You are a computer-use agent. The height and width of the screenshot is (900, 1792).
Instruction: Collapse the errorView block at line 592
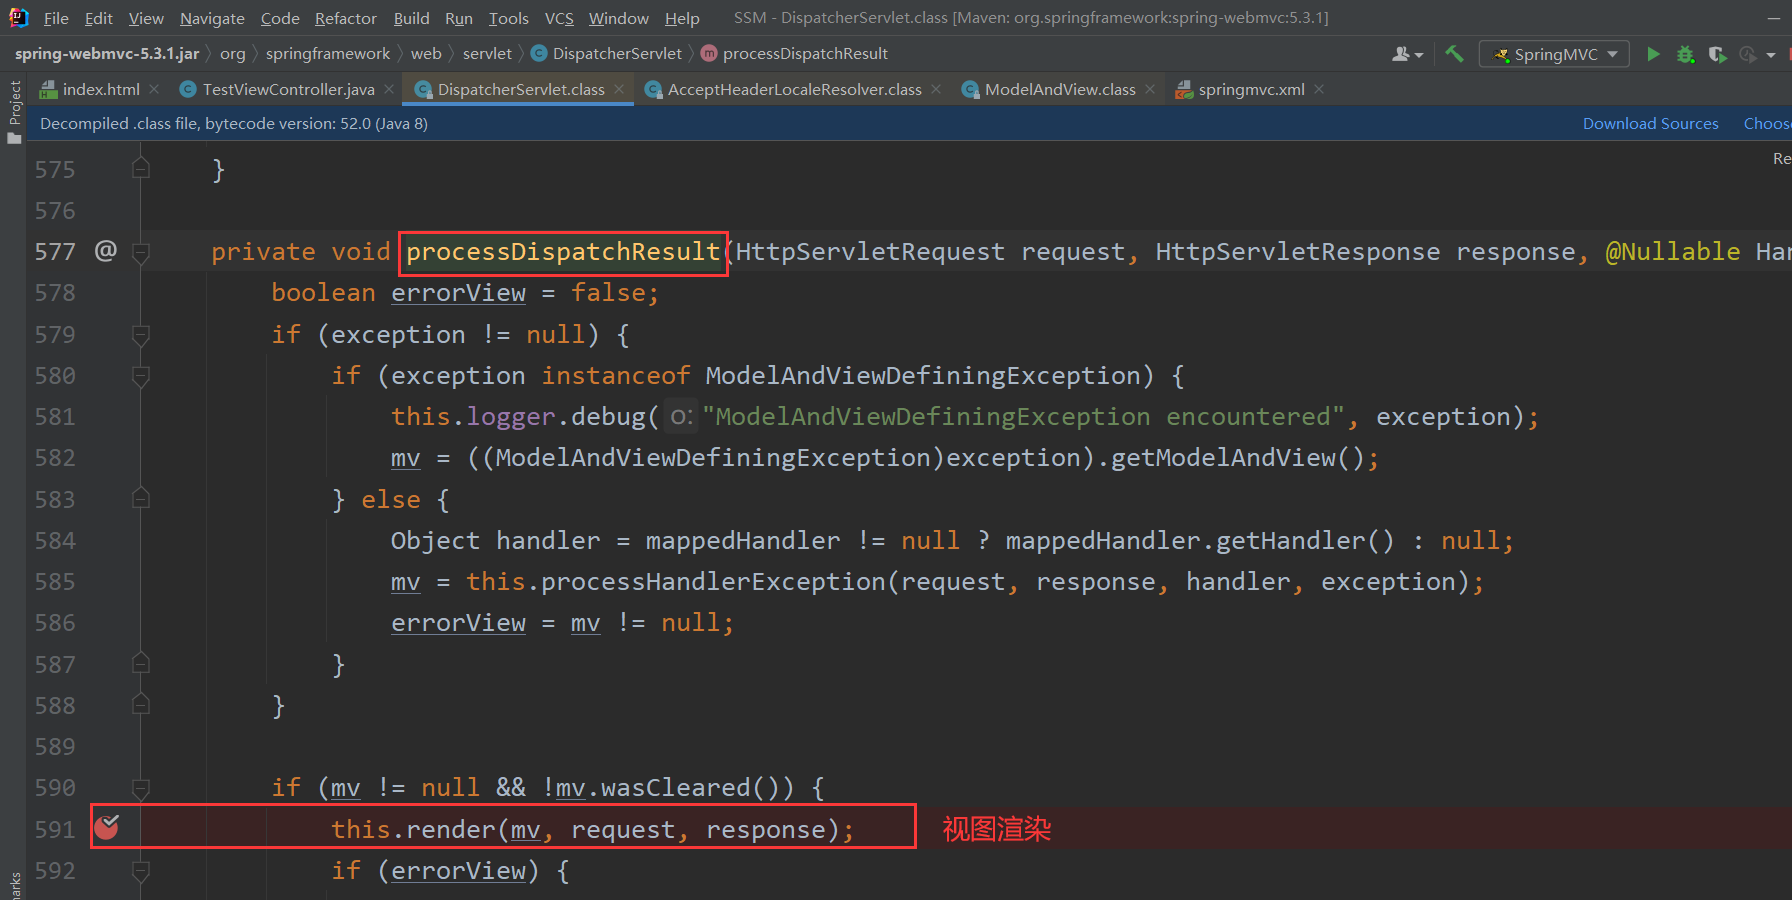pos(141,871)
